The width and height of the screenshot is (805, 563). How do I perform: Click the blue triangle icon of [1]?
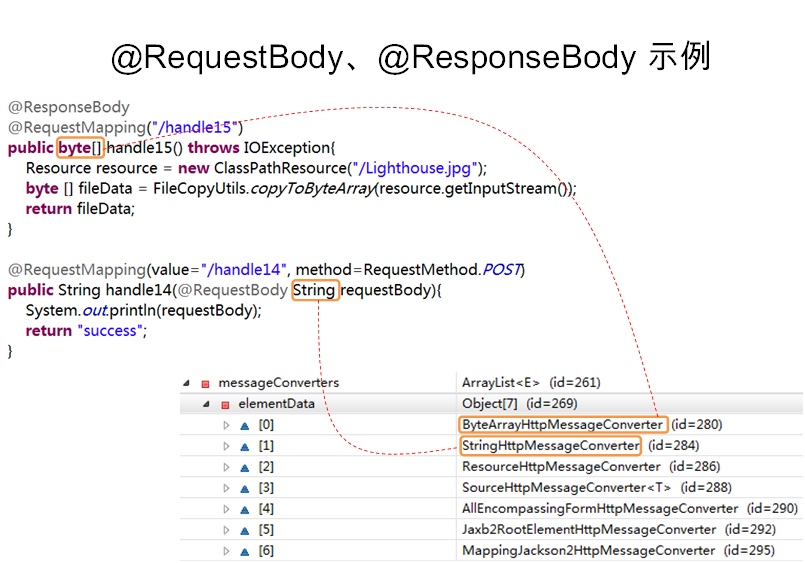(x=245, y=447)
